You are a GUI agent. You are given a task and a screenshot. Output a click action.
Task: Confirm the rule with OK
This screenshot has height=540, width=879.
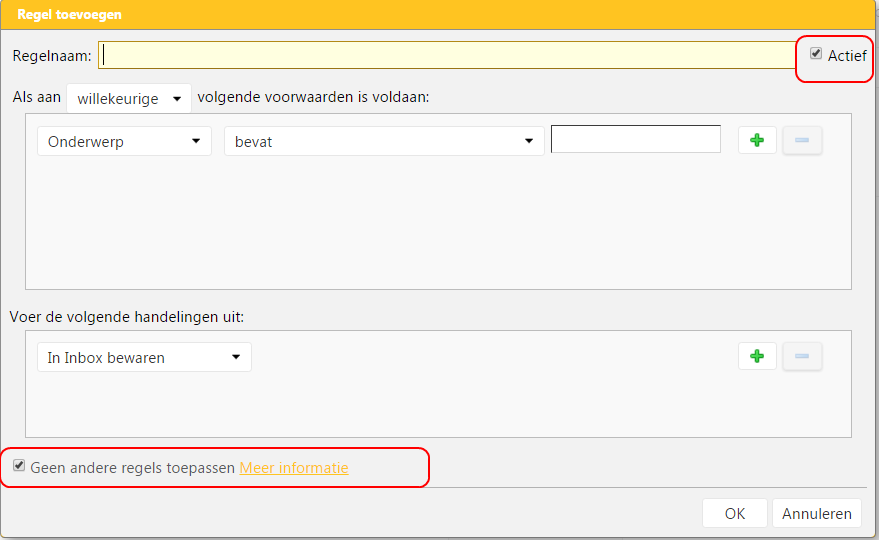click(734, 513)
